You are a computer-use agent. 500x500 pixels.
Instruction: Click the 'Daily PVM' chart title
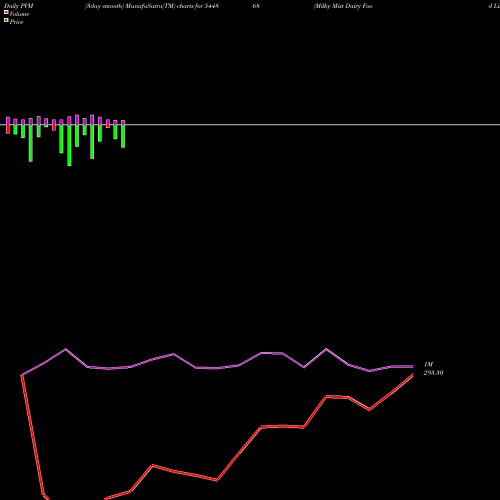pos(19,6)
